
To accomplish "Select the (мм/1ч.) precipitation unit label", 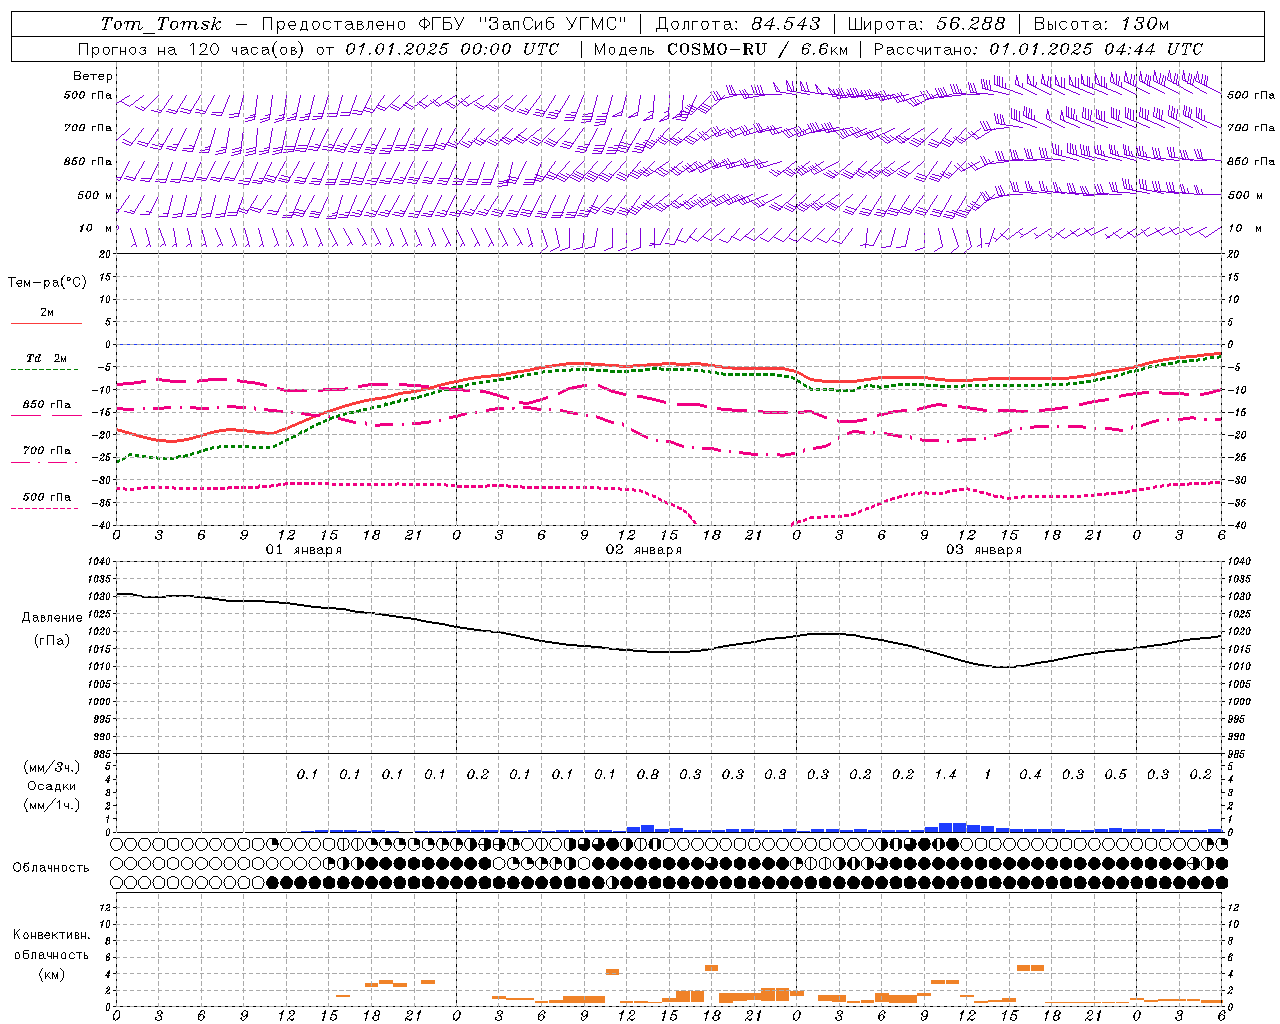I will point(51,805).
